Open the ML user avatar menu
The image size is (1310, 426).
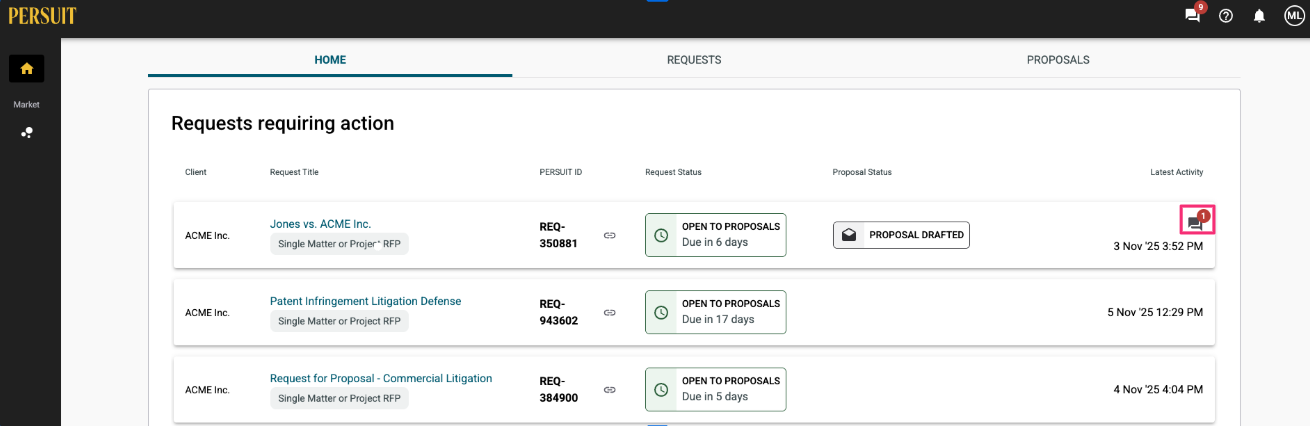(x=1293, y=15)
